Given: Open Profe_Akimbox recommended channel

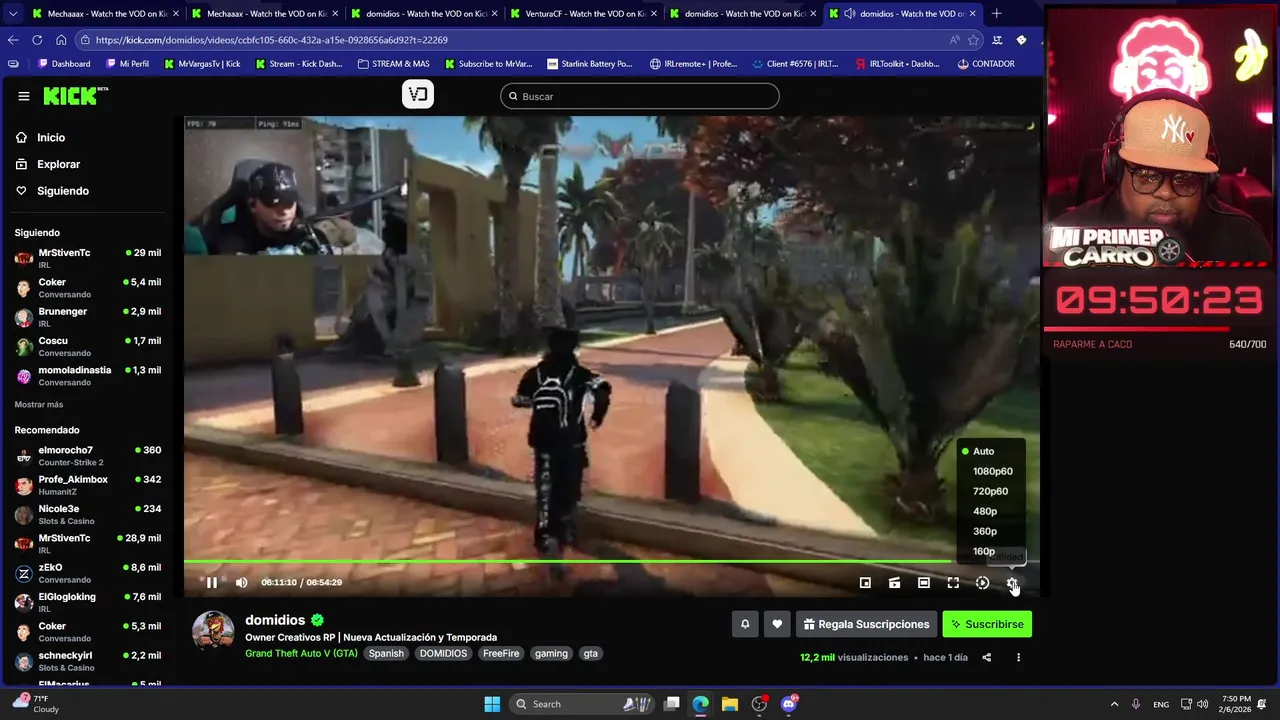Looking at the screenshot, I should 88,485.
